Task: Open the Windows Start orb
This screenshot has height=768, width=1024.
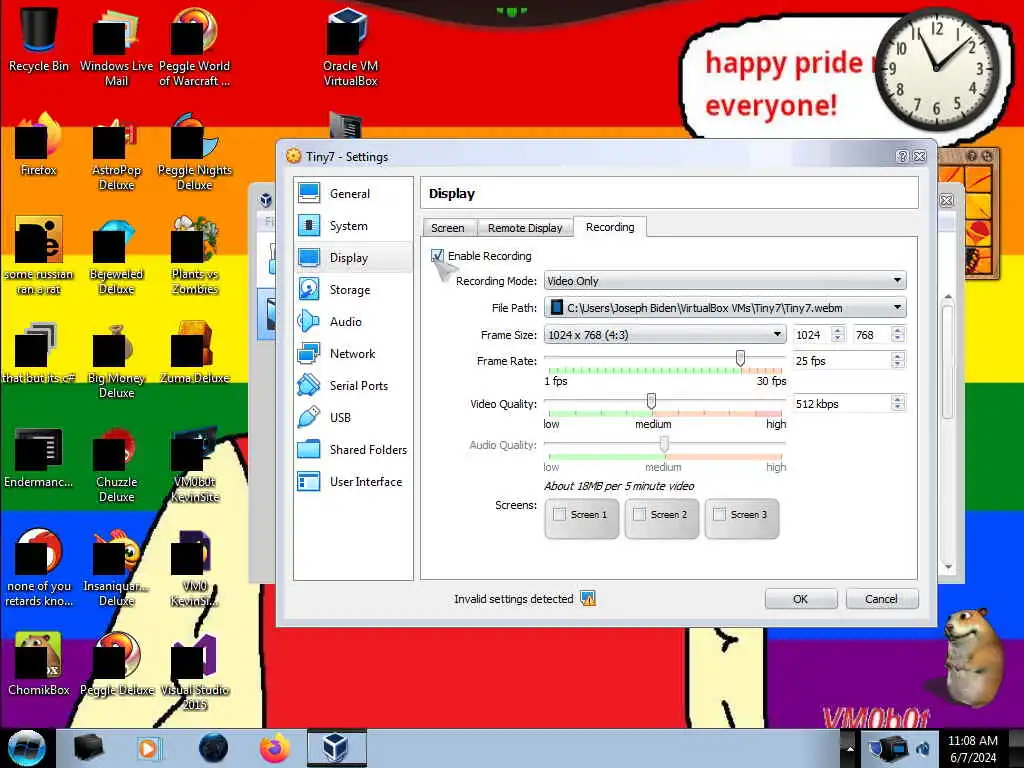Action: [x=26, y=748]
